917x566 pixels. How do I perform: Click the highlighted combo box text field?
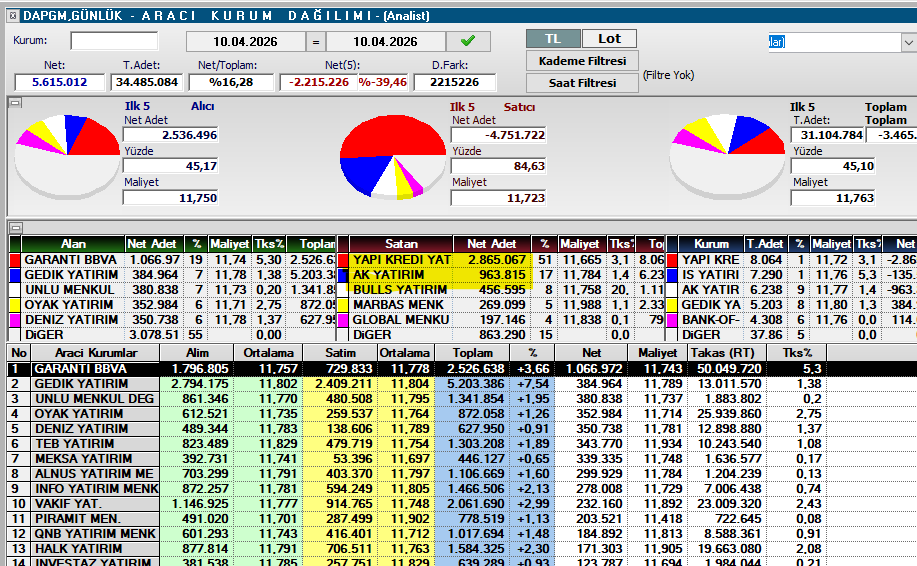click(x=835, y=42)
